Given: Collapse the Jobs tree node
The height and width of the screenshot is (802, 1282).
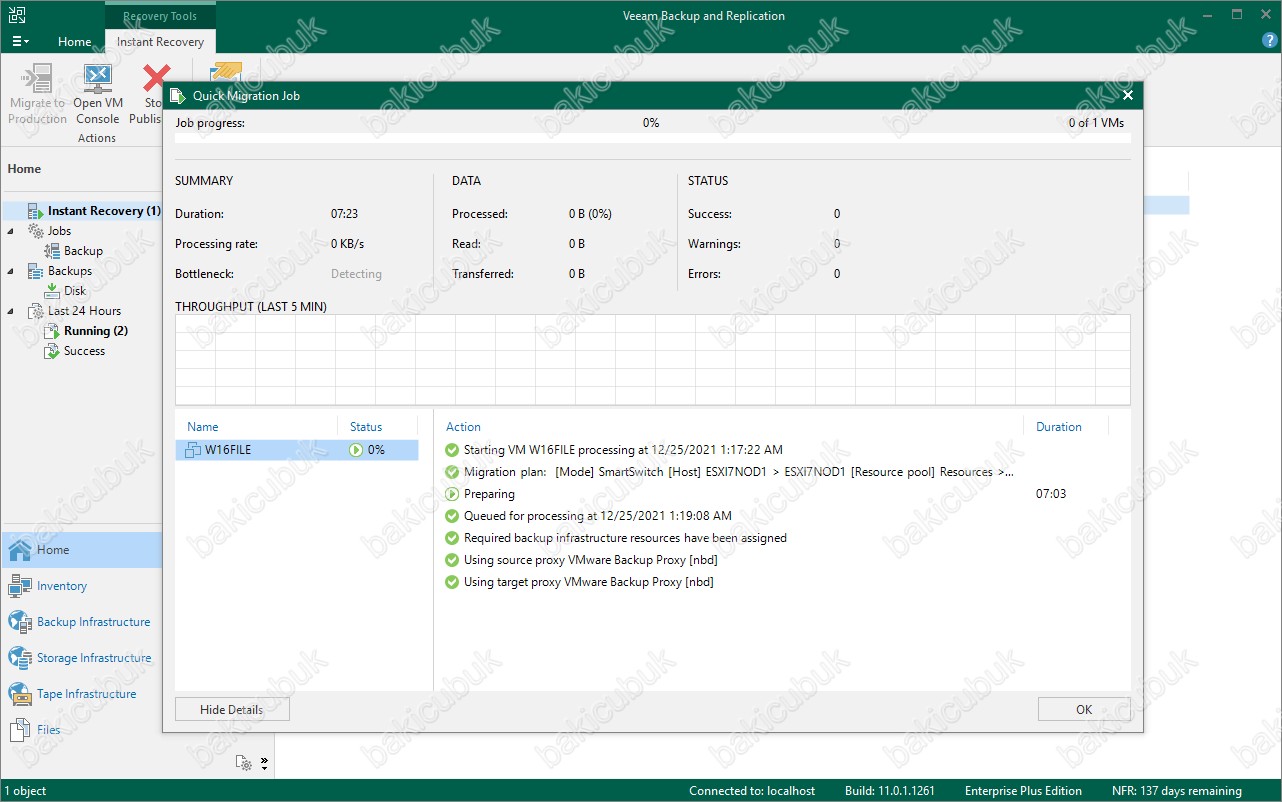Looking at the screenshot, I should (11, 231).
